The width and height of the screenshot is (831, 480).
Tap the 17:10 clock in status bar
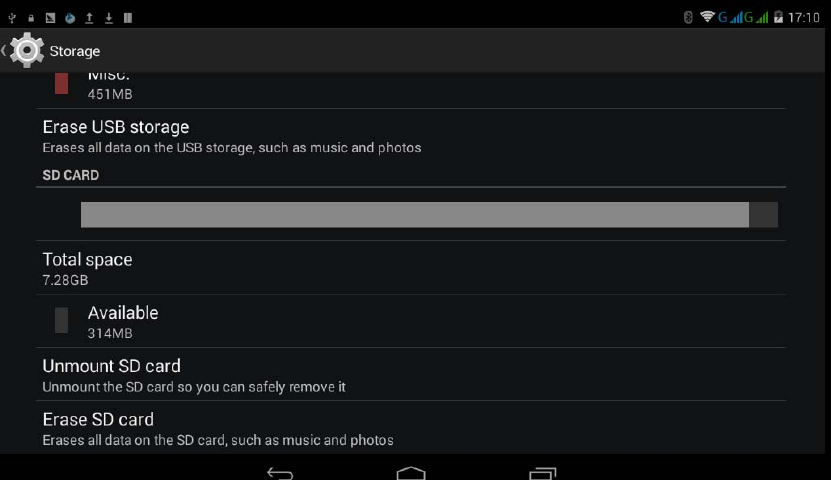click(x=803, y=17)
